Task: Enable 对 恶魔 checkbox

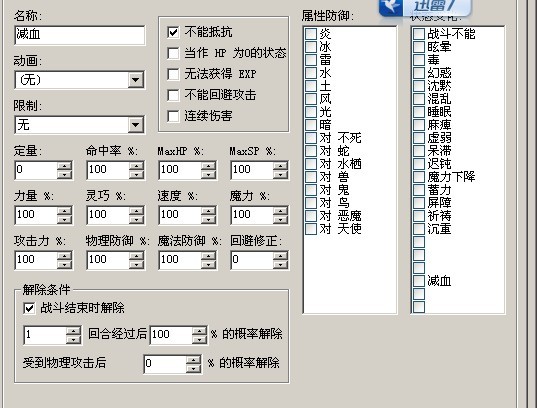Action: [311, 216]
